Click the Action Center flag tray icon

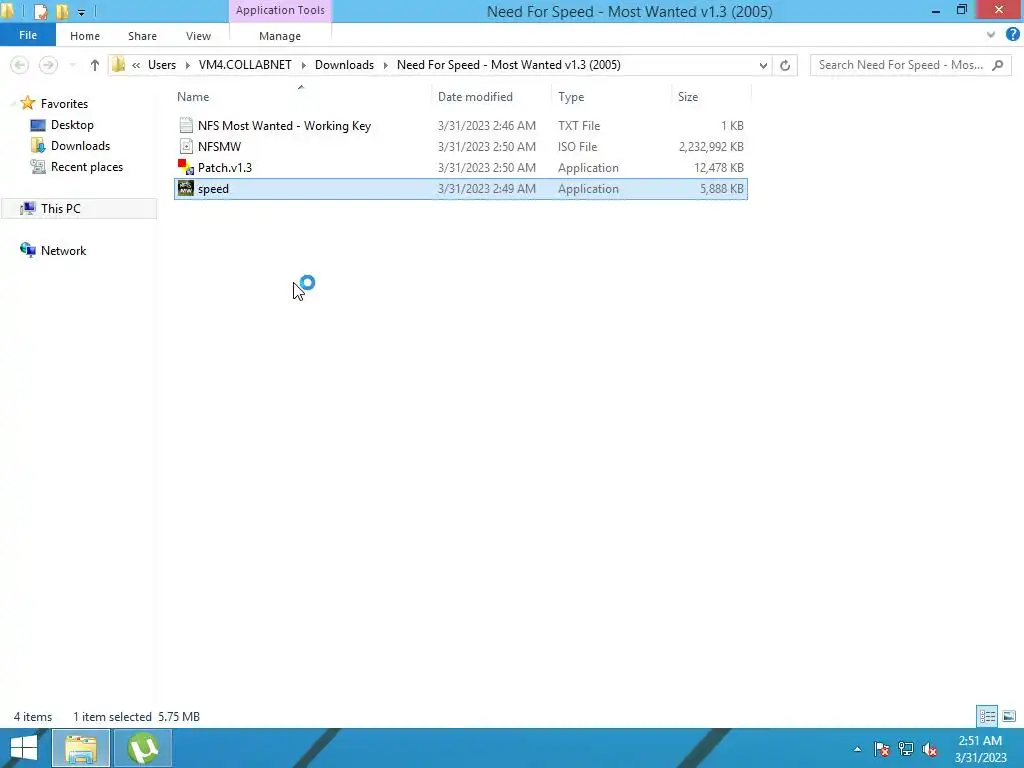tap(882, 749)
